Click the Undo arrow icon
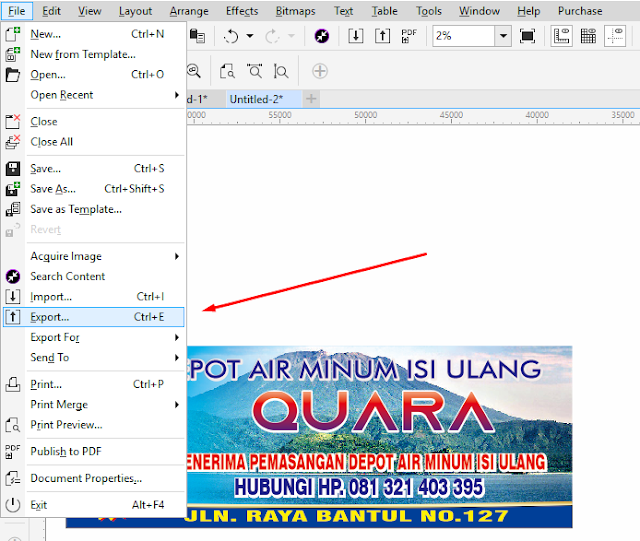This screenshot has width=640, height=541. tap(231, 36)
